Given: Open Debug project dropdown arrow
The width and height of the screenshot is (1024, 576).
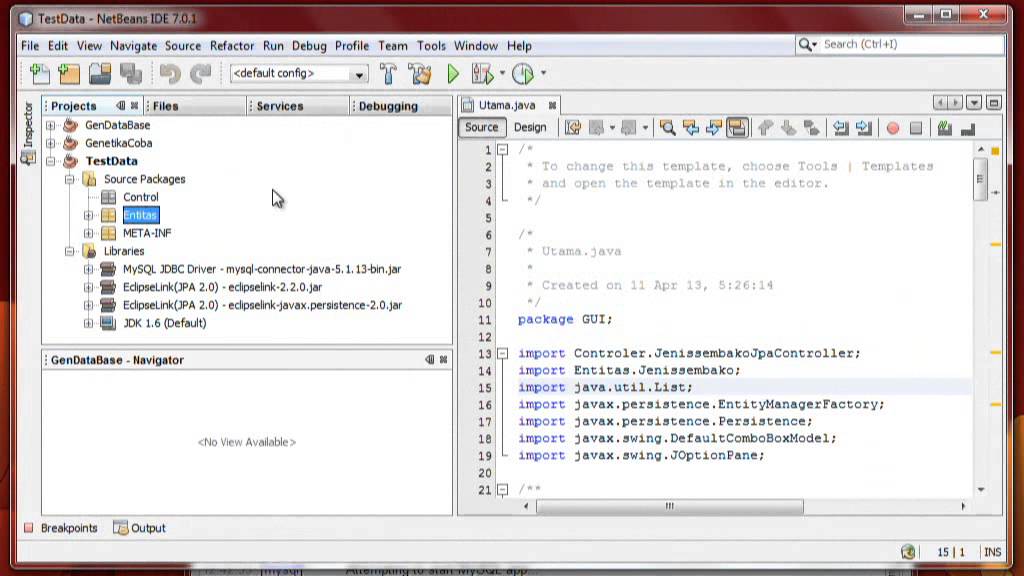Looking at the screenshot, I should [x=502, y=73].
